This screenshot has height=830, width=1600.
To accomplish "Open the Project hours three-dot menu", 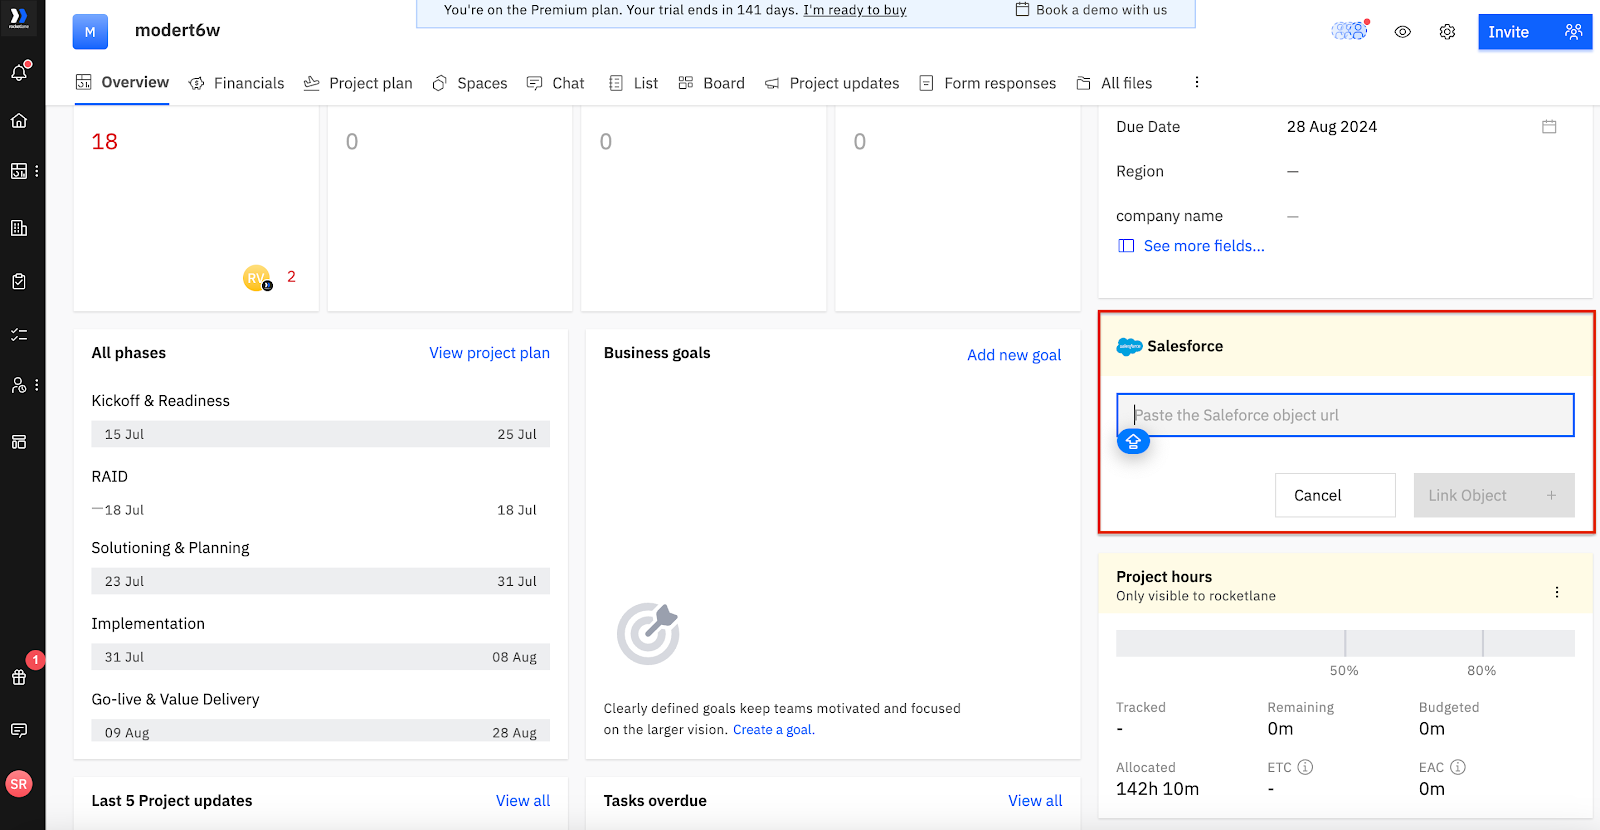I will click(x=1557, y=592).
